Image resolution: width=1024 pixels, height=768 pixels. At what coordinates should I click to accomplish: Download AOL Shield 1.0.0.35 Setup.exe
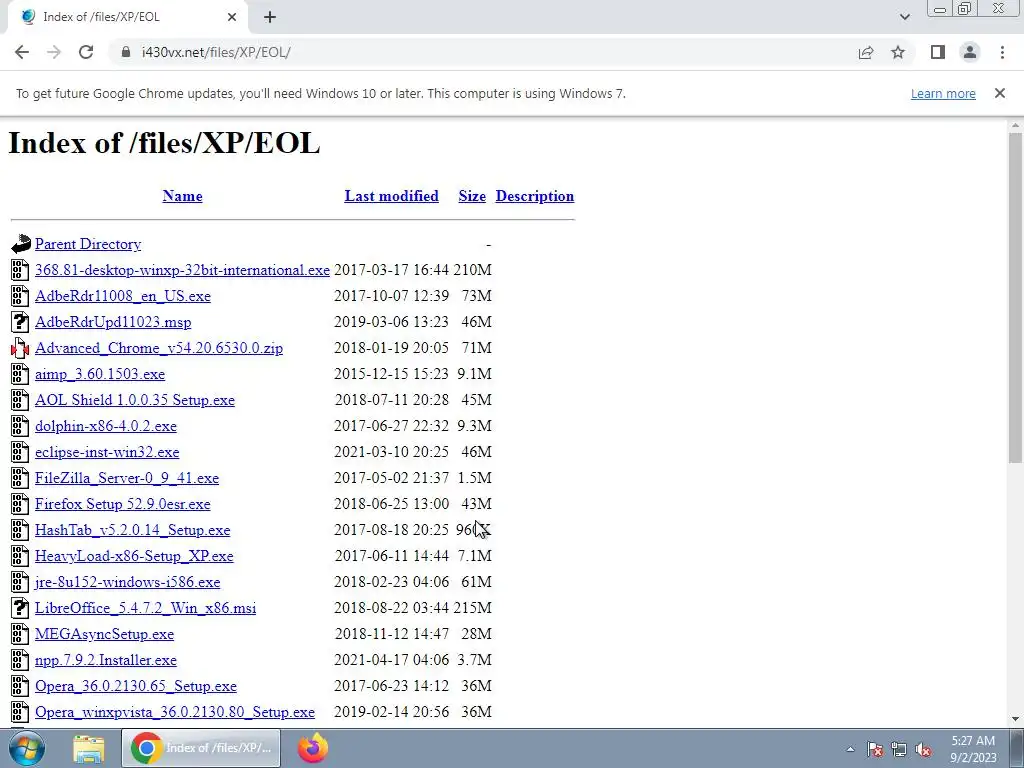coord(135,400)
